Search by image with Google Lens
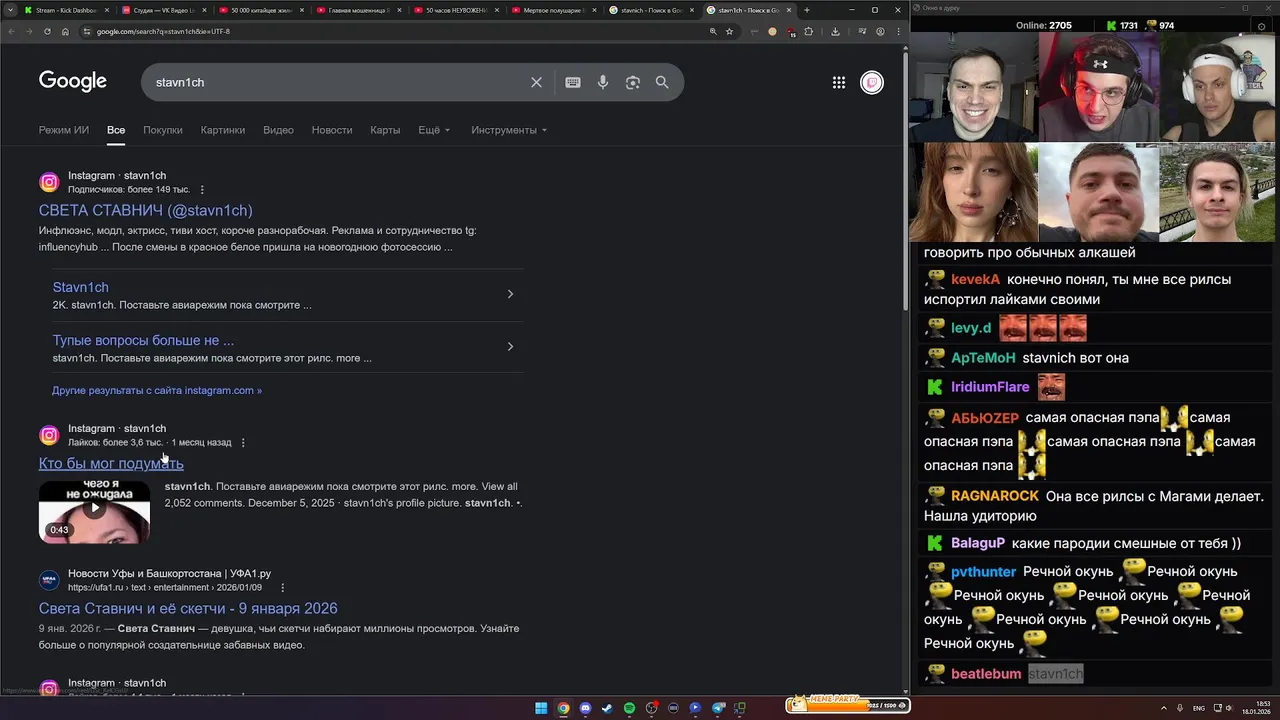This screenshot has height=720, width=1280. click(x=632, y=82)
